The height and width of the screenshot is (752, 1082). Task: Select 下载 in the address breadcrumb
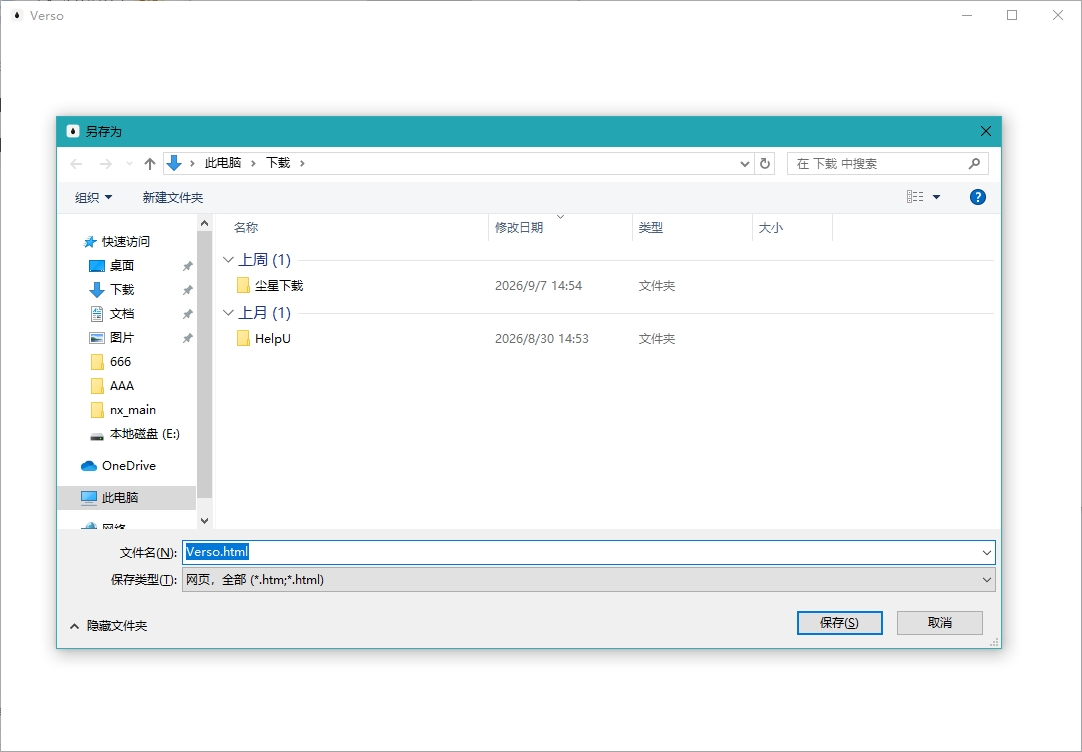(278, 163)
